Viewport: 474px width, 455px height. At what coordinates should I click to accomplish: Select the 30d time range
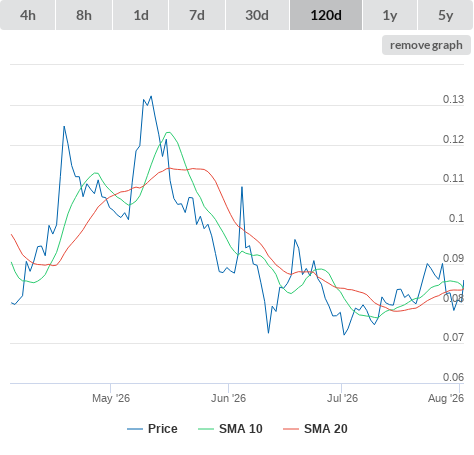[x=257, y=15]
